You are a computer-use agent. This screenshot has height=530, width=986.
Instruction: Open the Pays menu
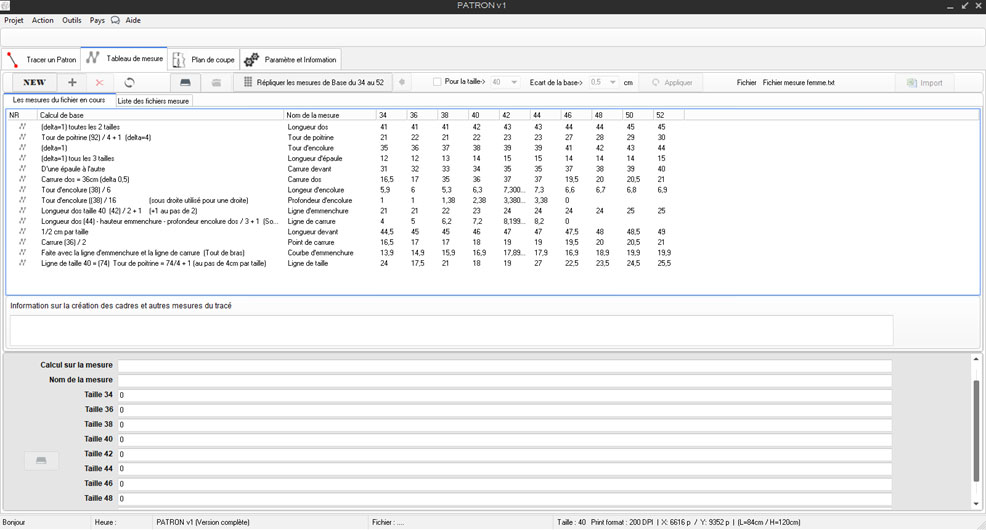97,20
